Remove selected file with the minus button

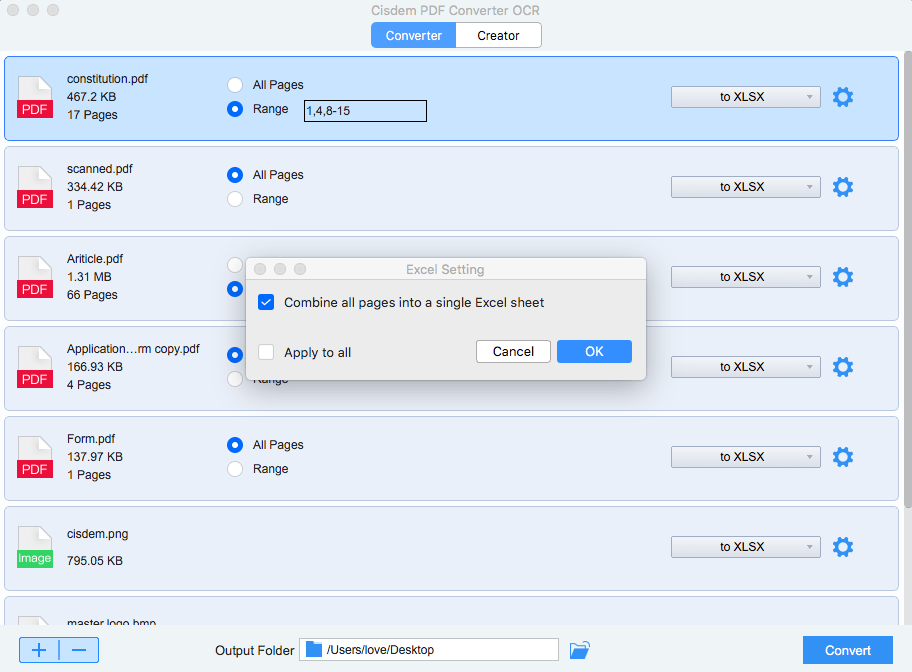point(79,650)
